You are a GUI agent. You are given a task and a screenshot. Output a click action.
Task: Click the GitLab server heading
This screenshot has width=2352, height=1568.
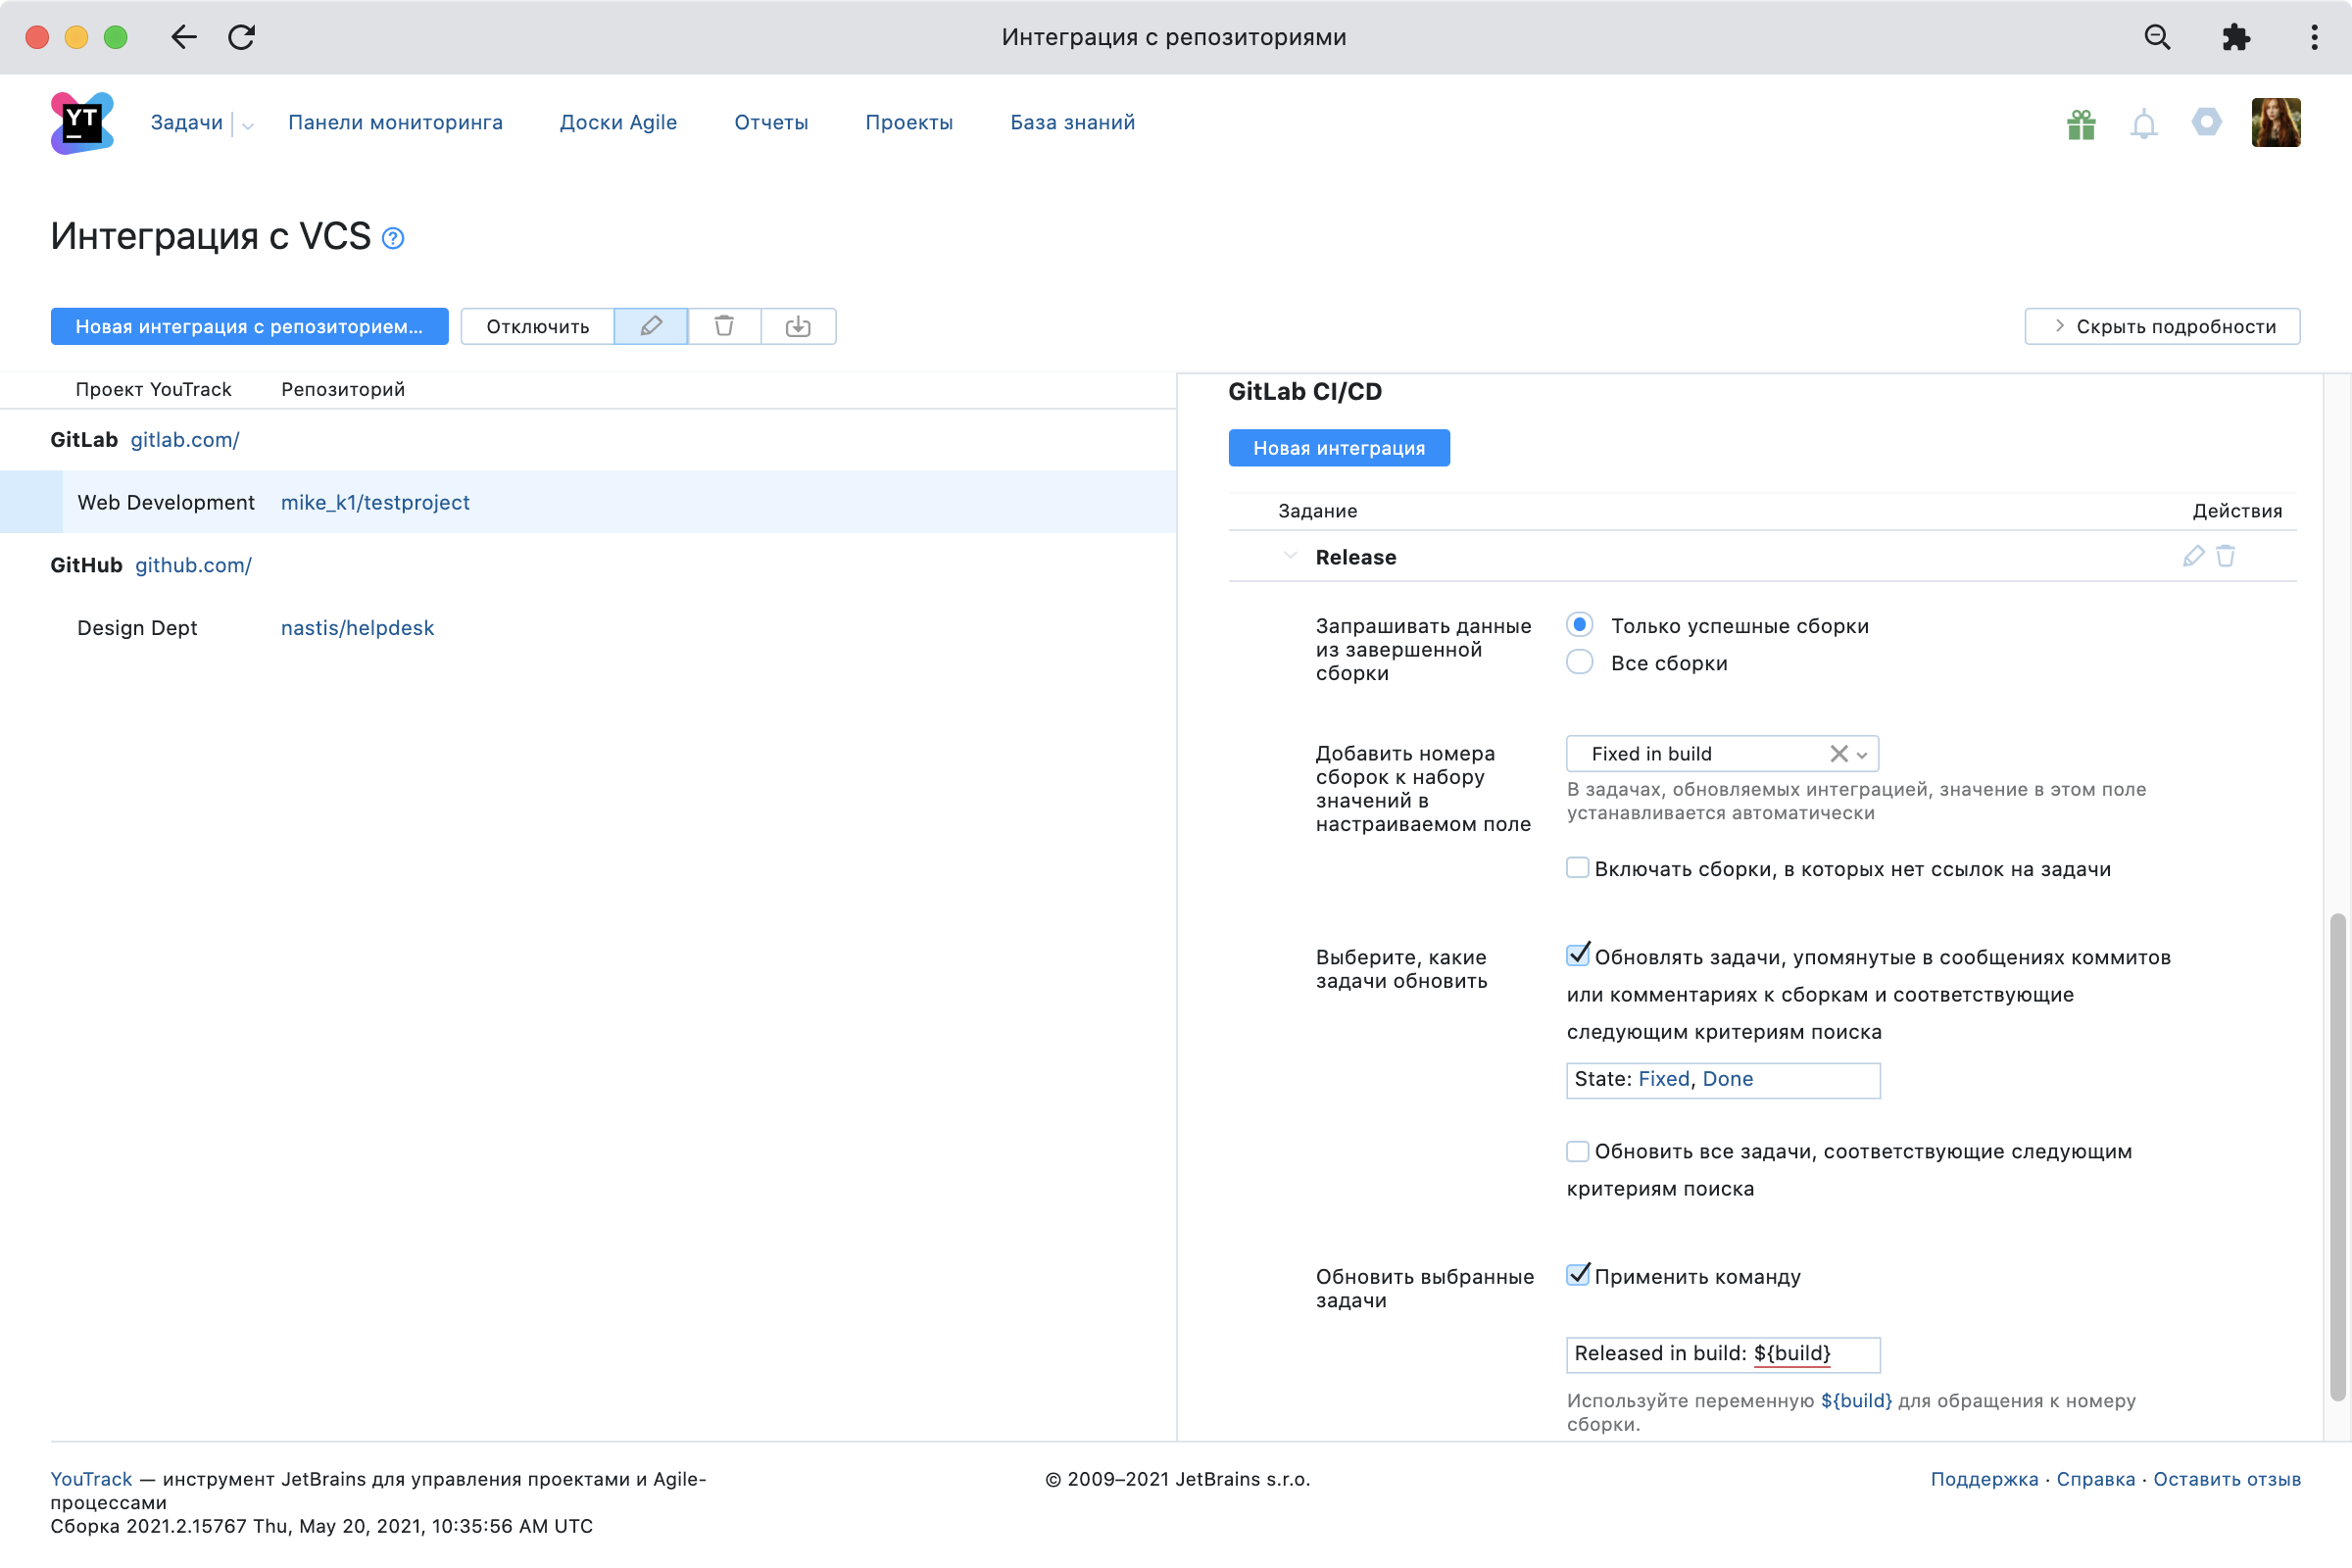point(84,440)
